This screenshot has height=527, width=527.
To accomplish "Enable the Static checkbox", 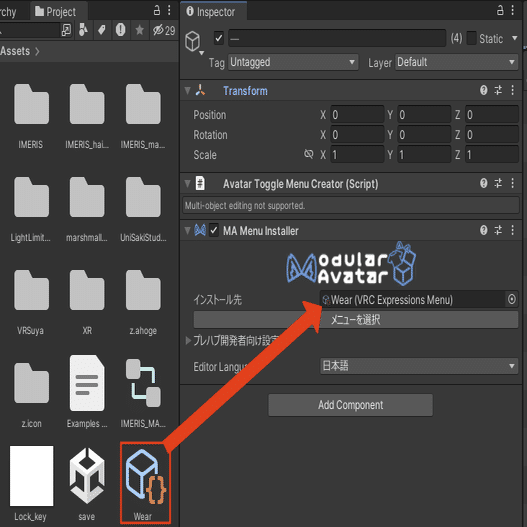I will (x=472, y=38).
